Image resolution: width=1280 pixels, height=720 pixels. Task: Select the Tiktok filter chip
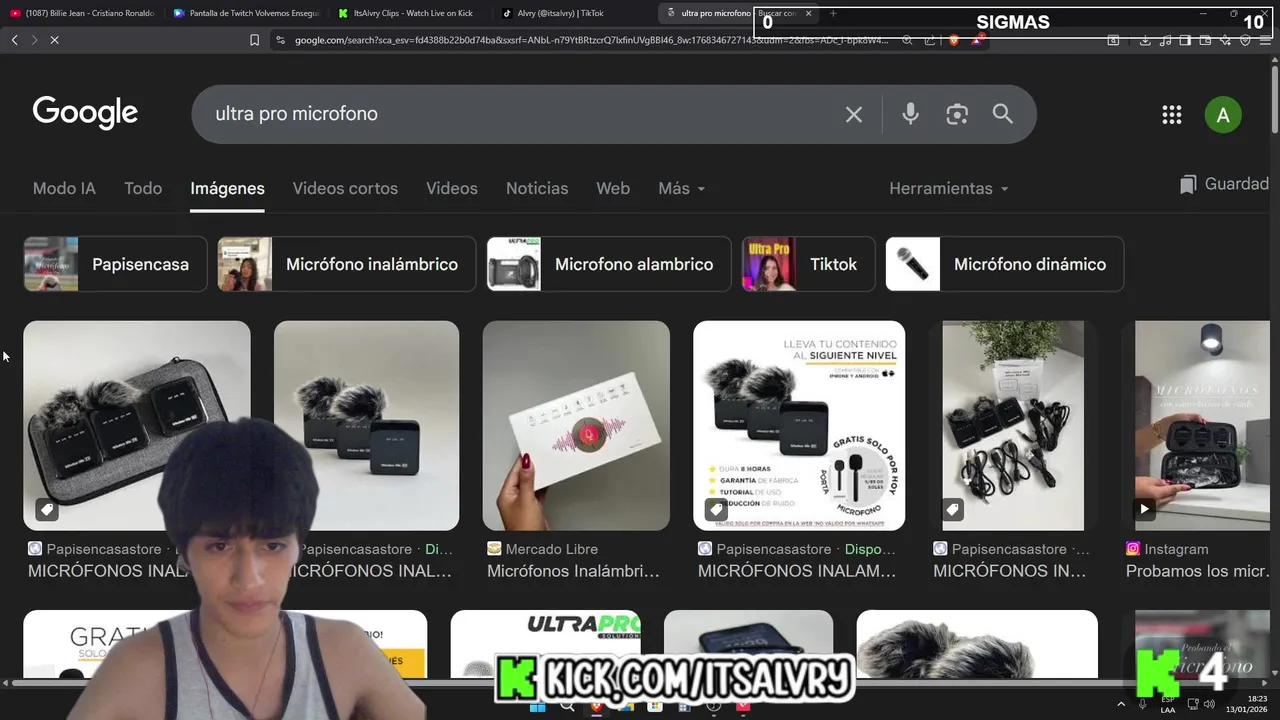click(808, 264)
